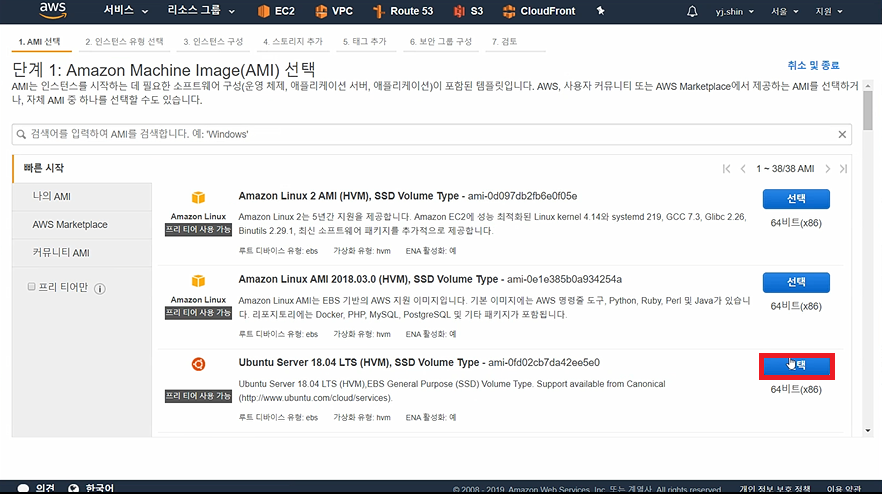Open the Route 53 shortcut
The image size is (882, 494).
point(403,11)
